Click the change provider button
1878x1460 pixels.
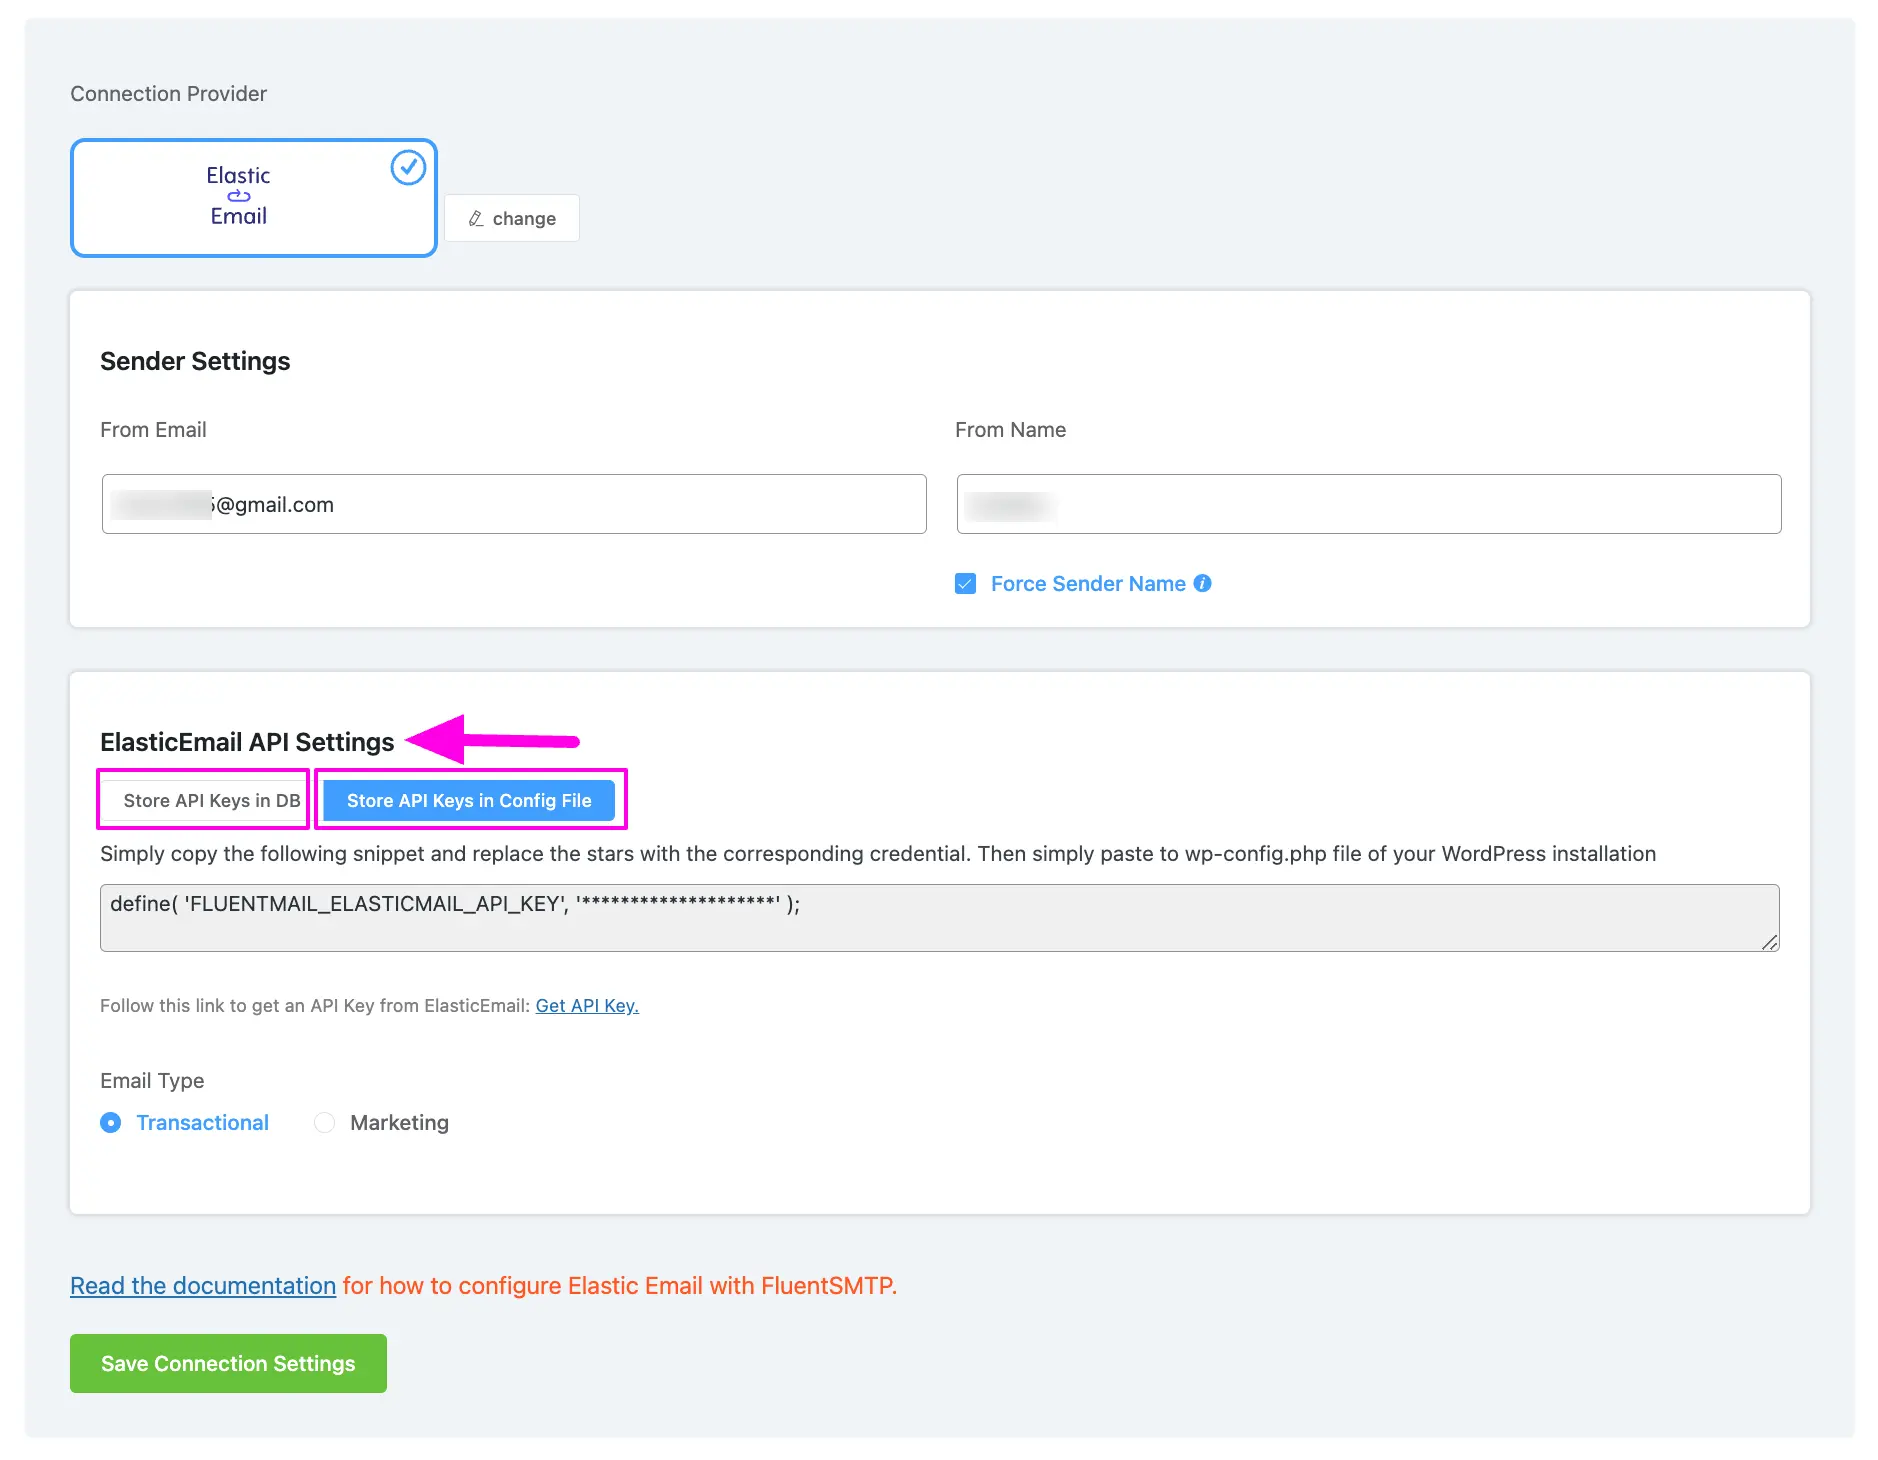512,218
